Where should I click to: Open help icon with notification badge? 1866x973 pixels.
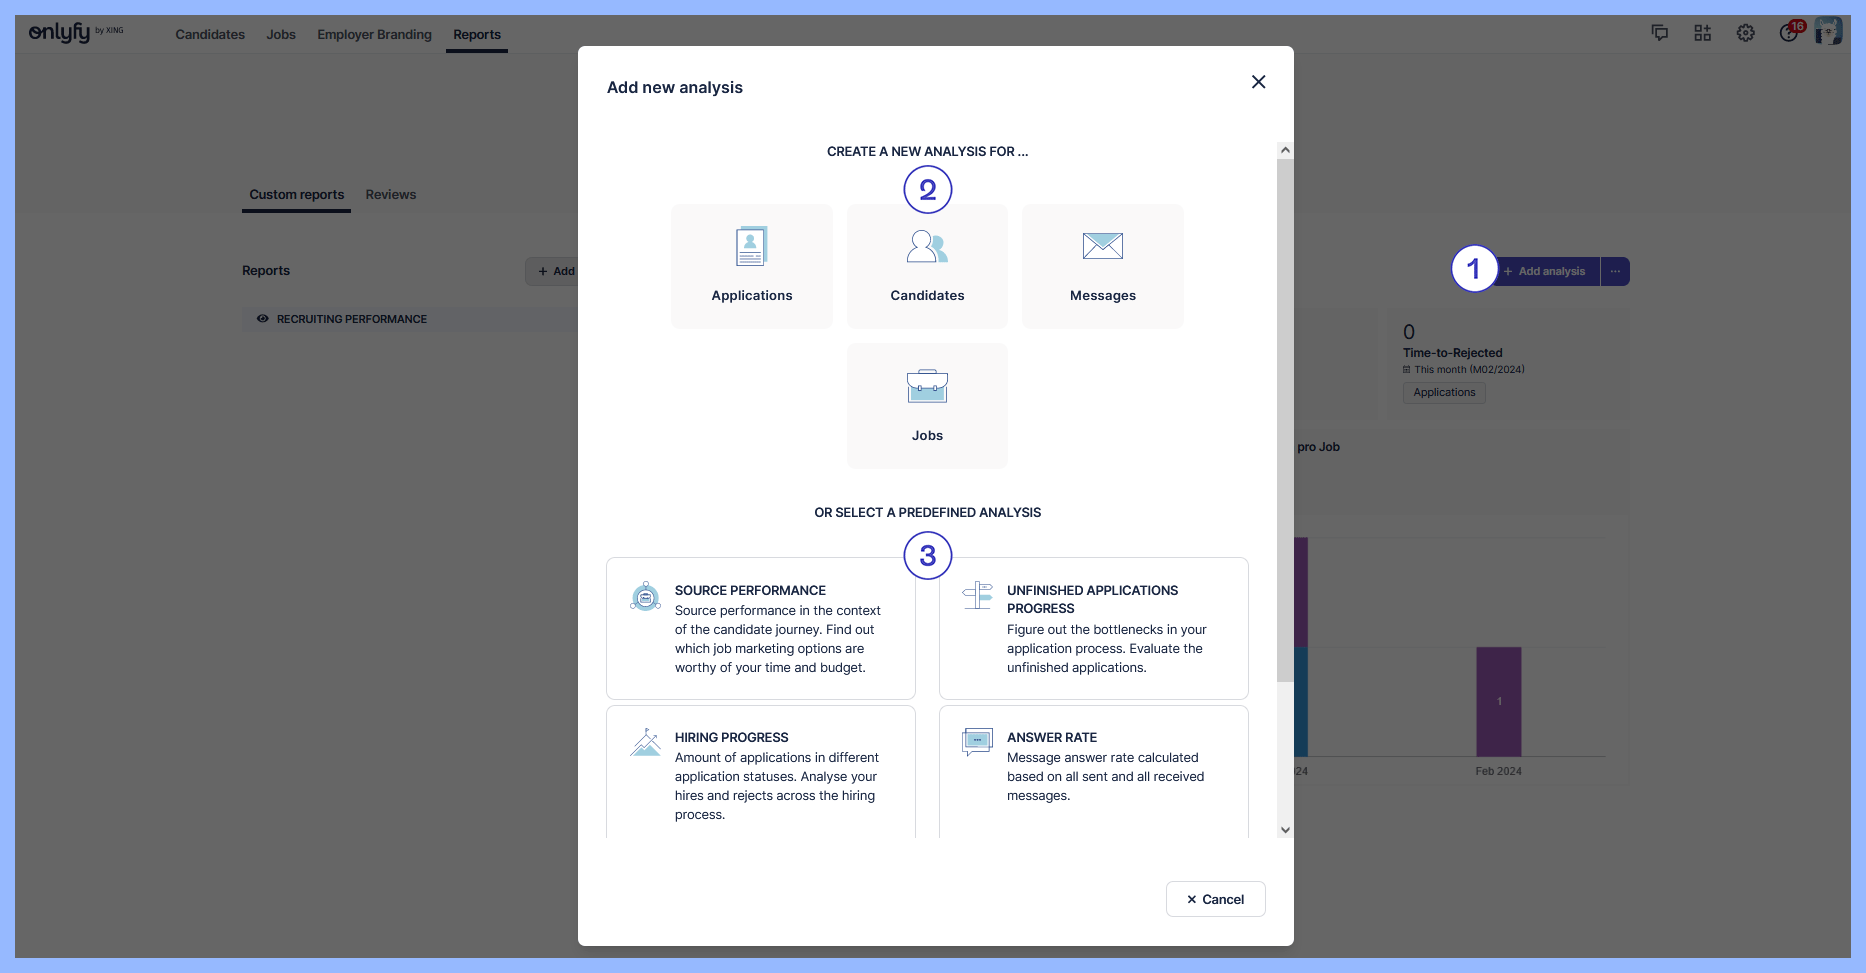point(1788,33)
